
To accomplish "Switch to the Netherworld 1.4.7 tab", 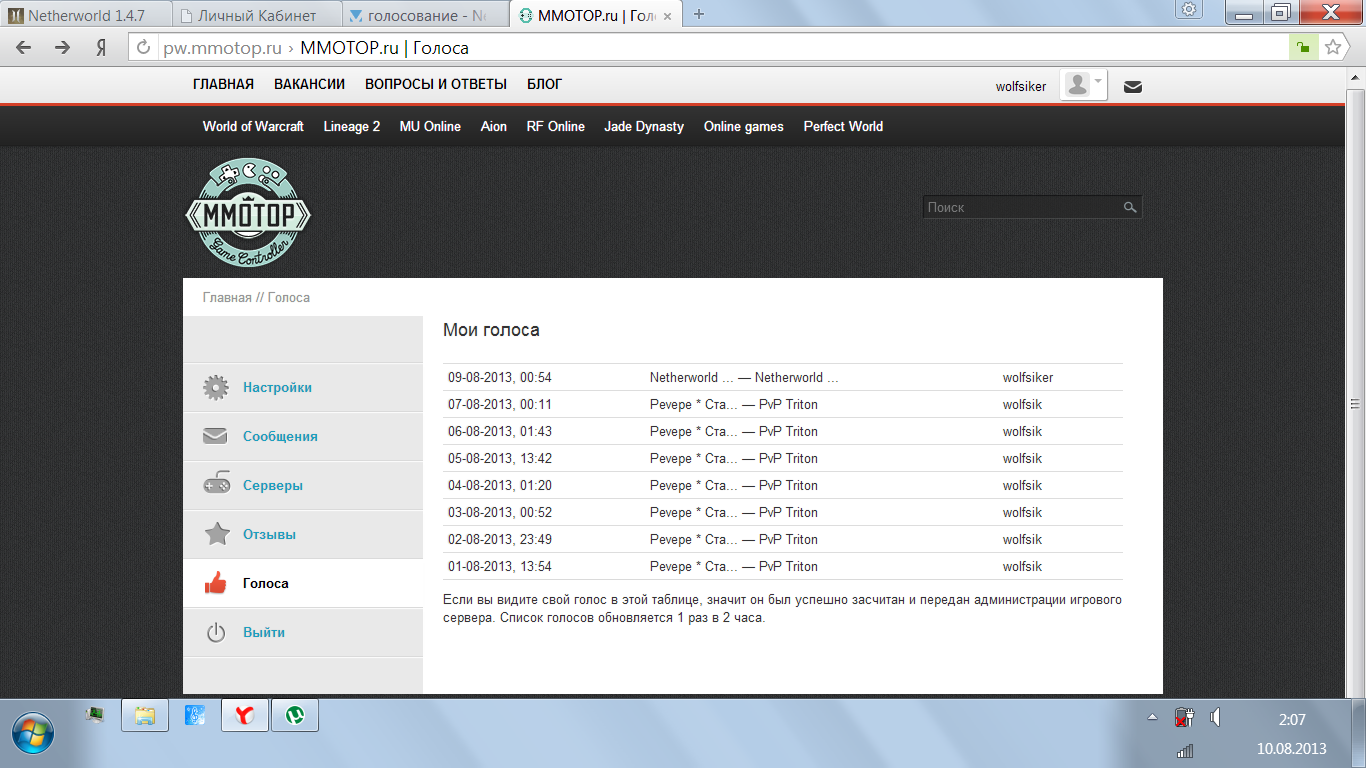I will (86, 15).
